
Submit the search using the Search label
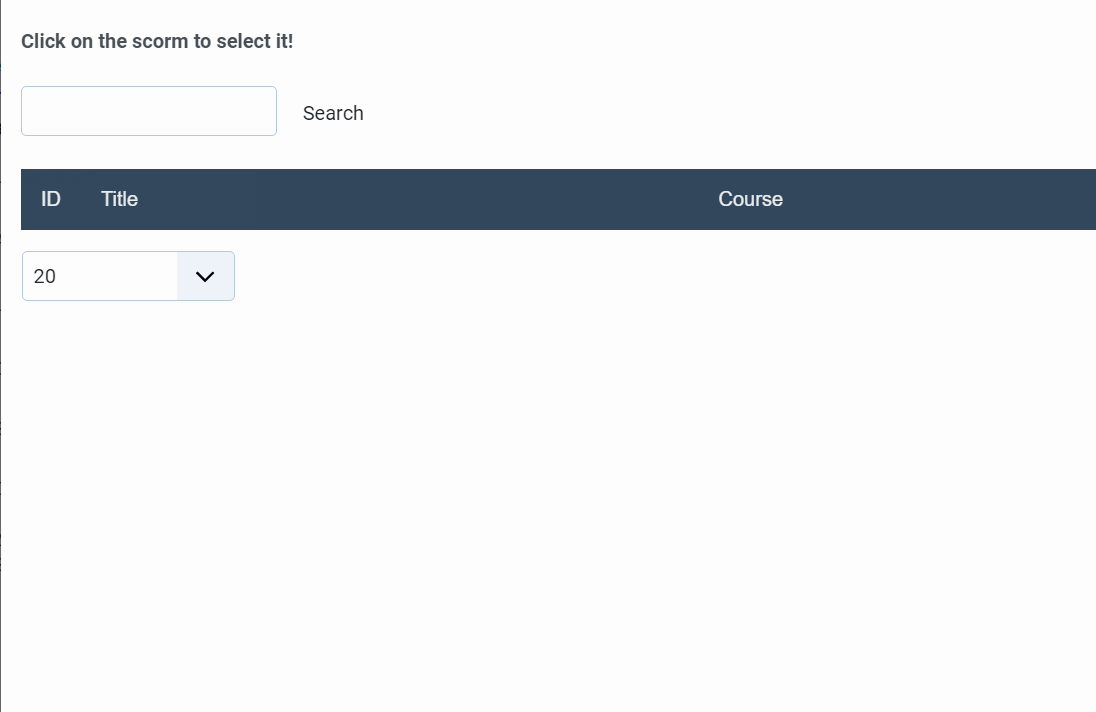[x=333, y=113]
